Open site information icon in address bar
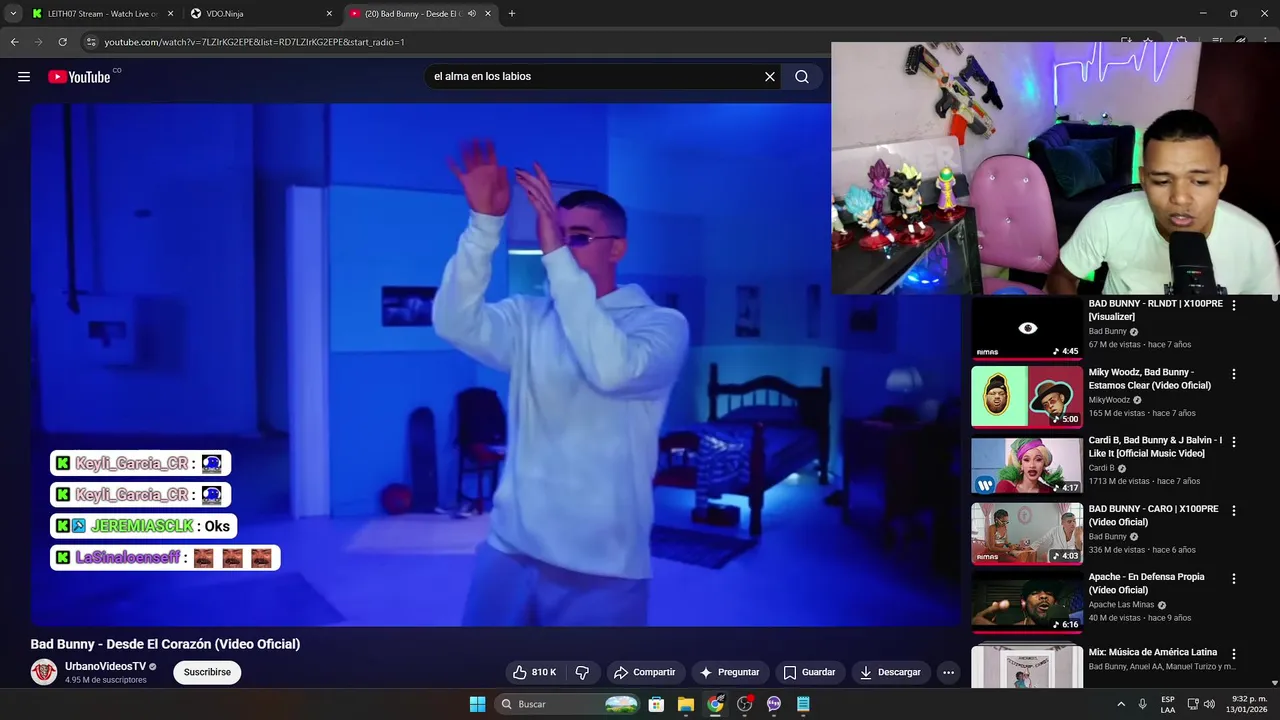This screenshot has width=1280, height=720. coord(91,42)
